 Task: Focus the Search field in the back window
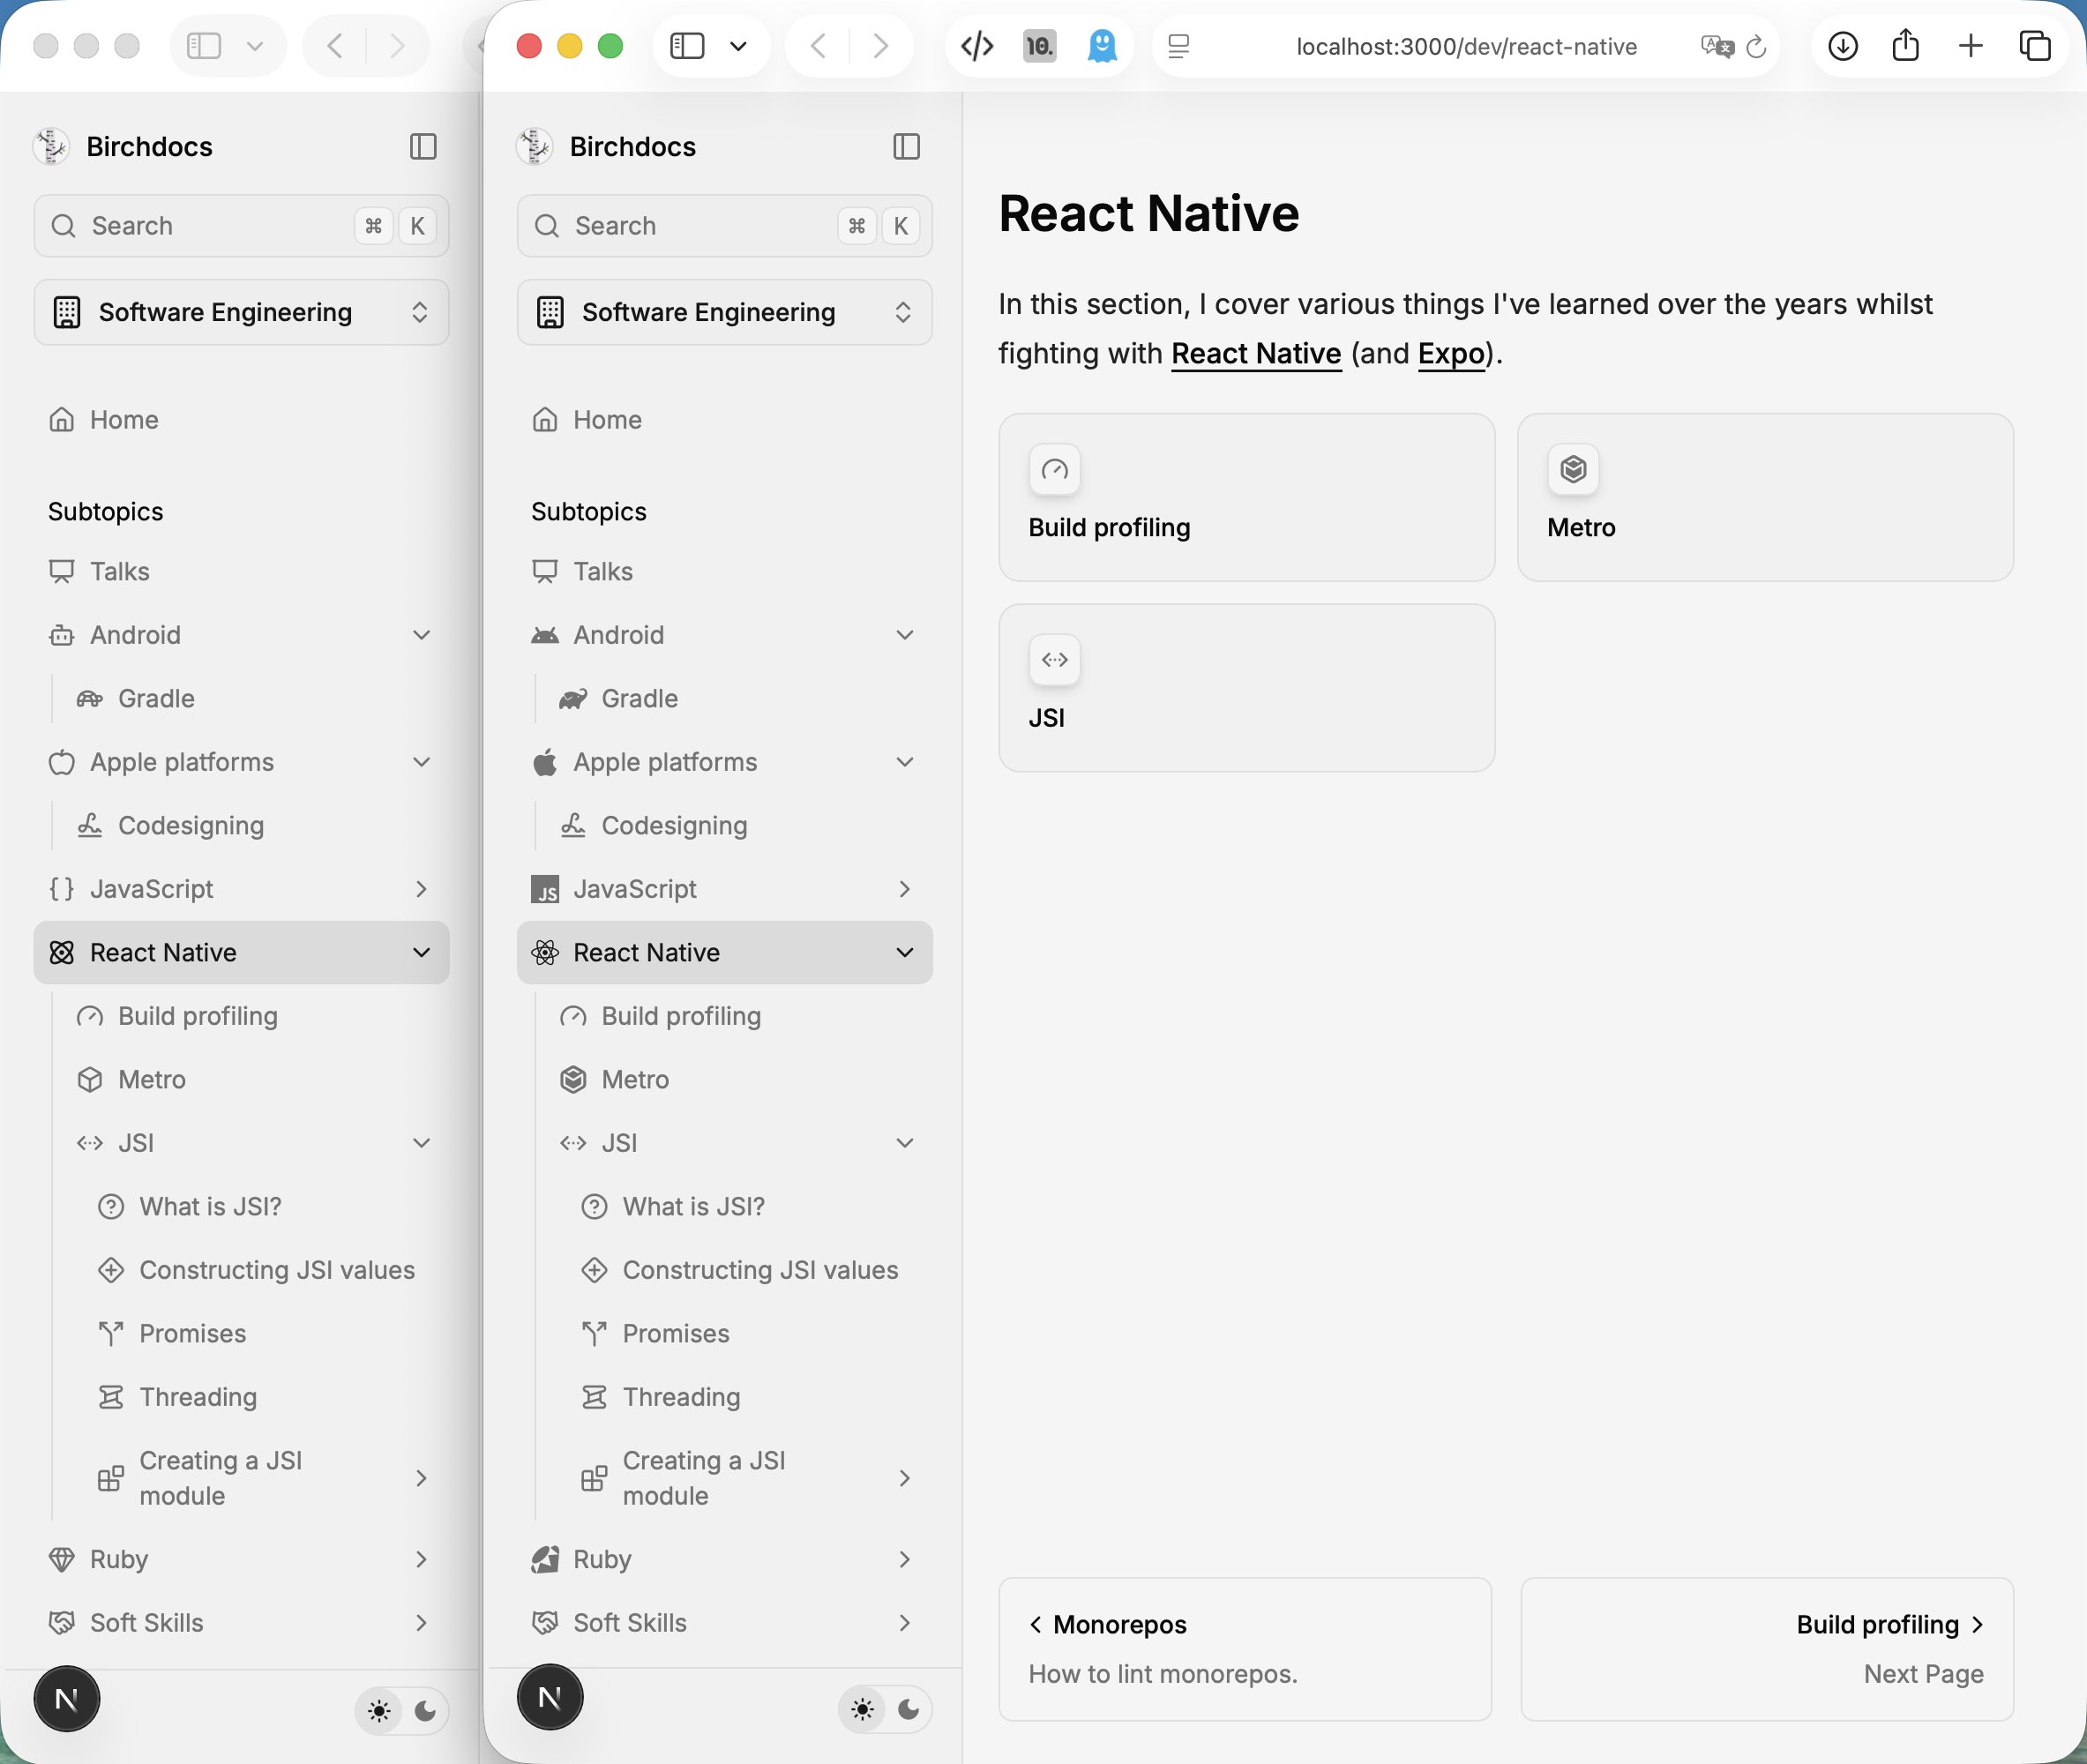(241, 226)
